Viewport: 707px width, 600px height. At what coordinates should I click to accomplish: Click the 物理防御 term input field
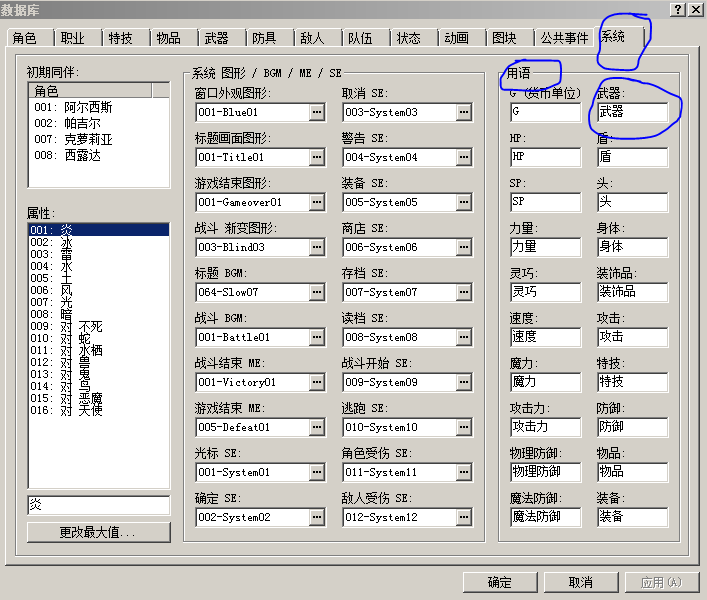546,472
